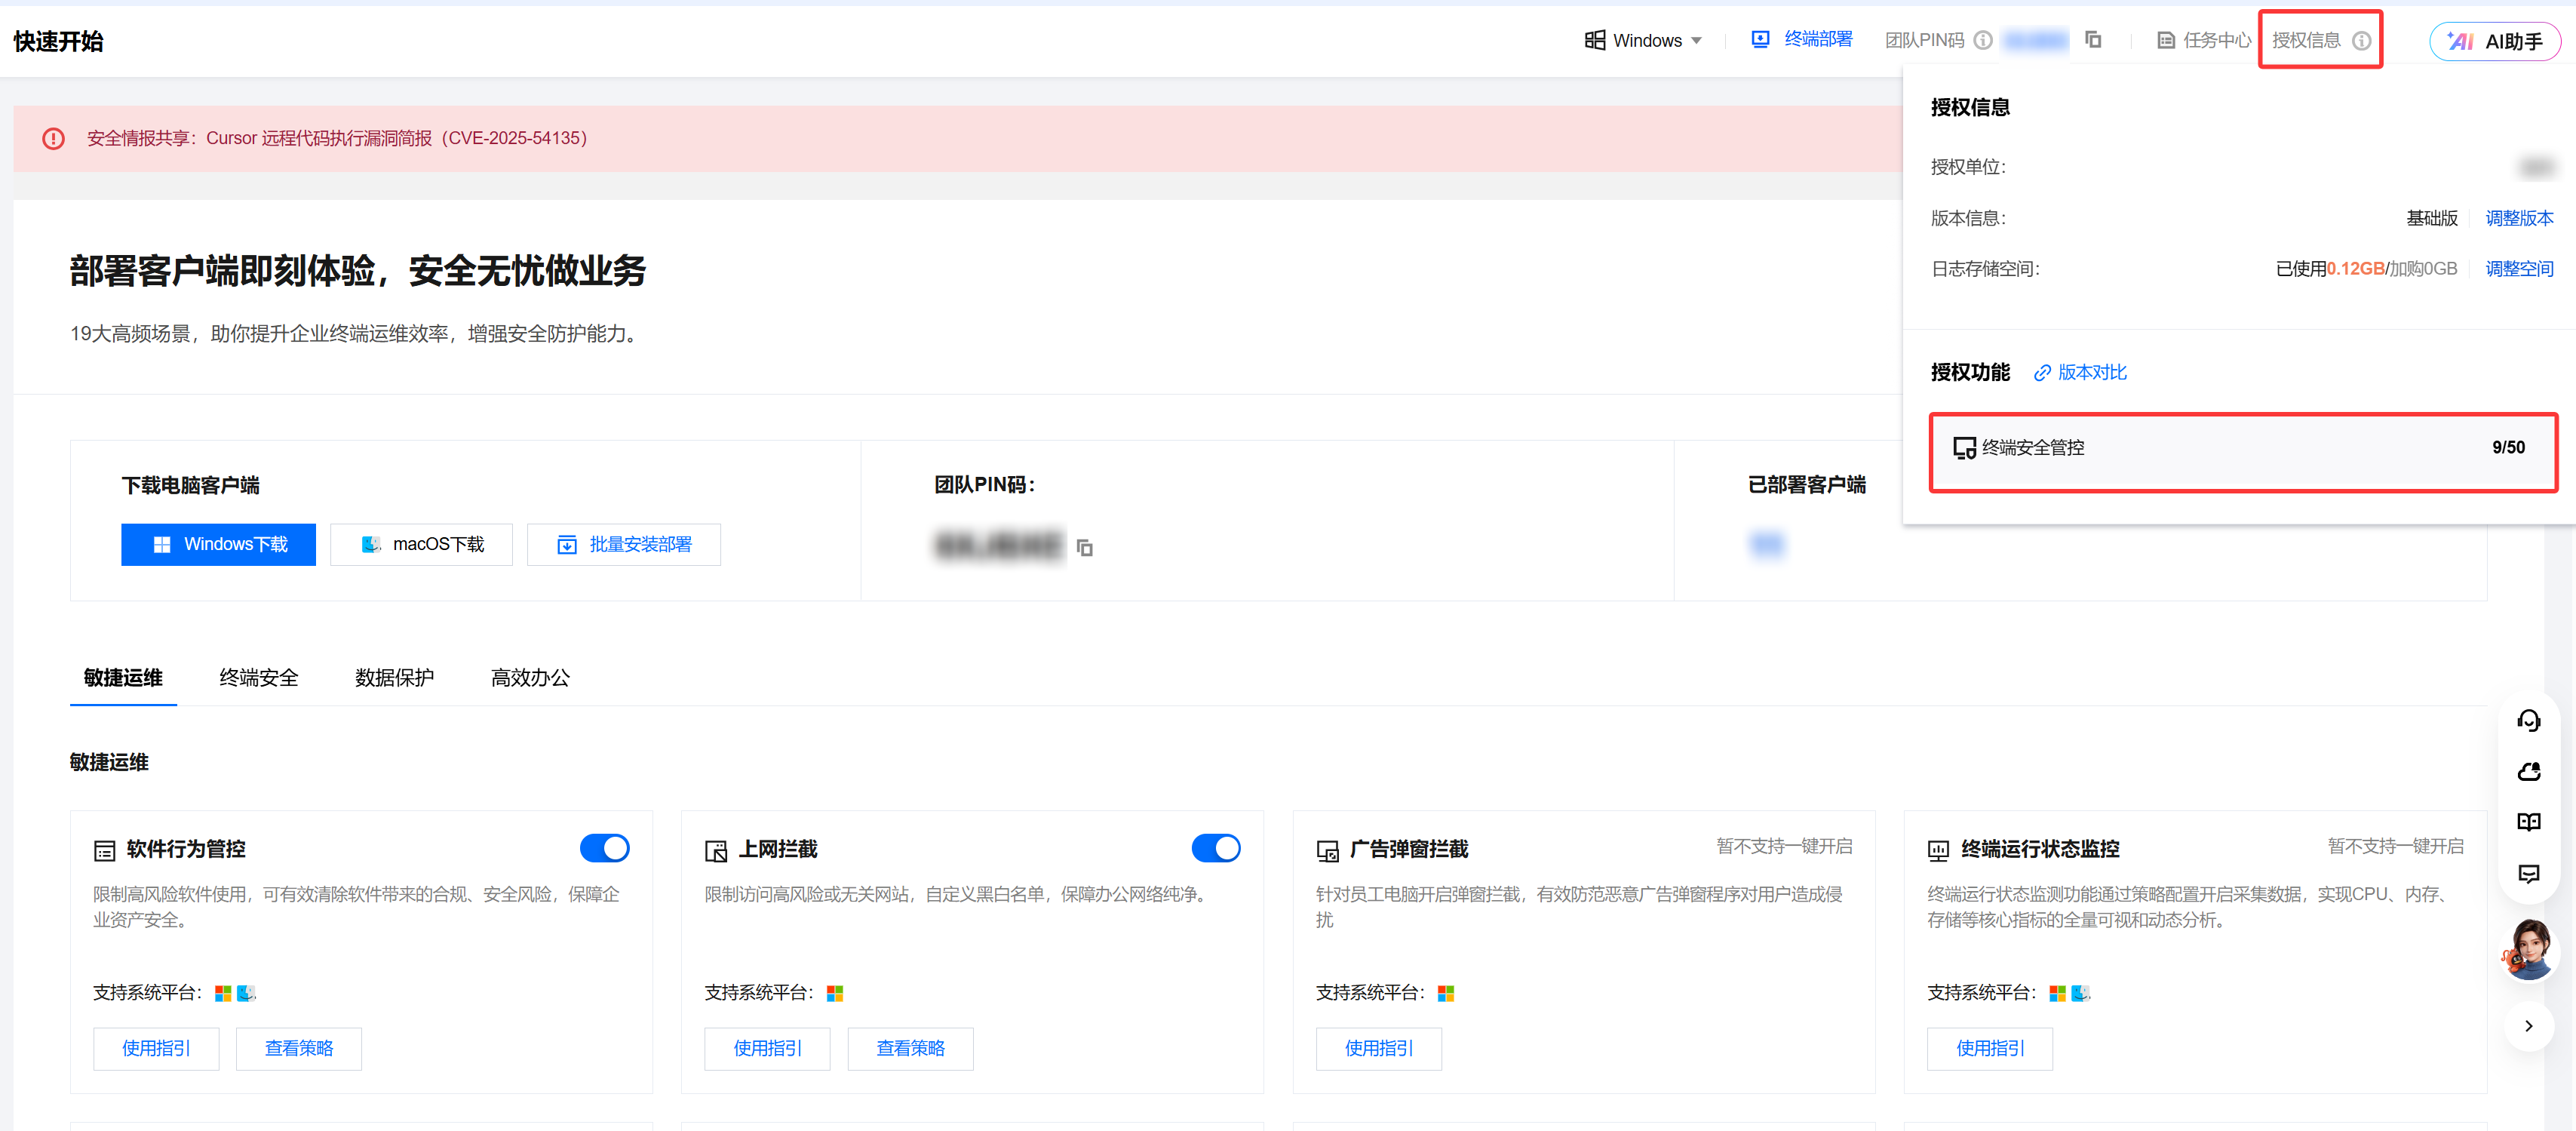2576x1131 pixels.
Task: Click the cloud service sidebar icon
Action: tap(2528, 771)
